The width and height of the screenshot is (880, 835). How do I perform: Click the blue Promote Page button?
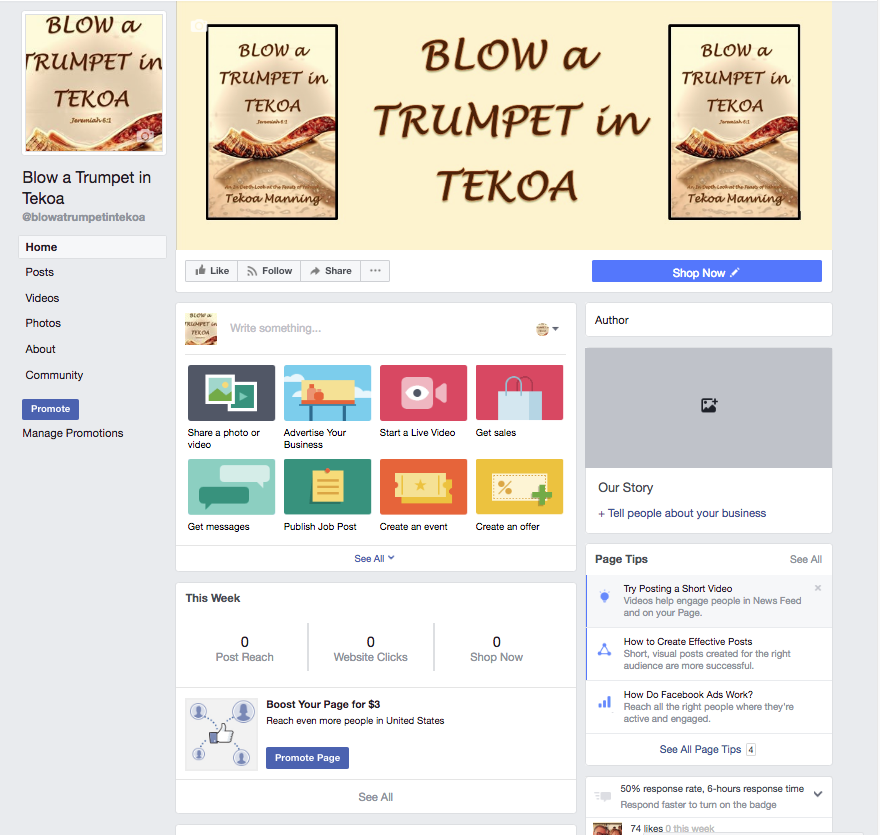point(307,758)
